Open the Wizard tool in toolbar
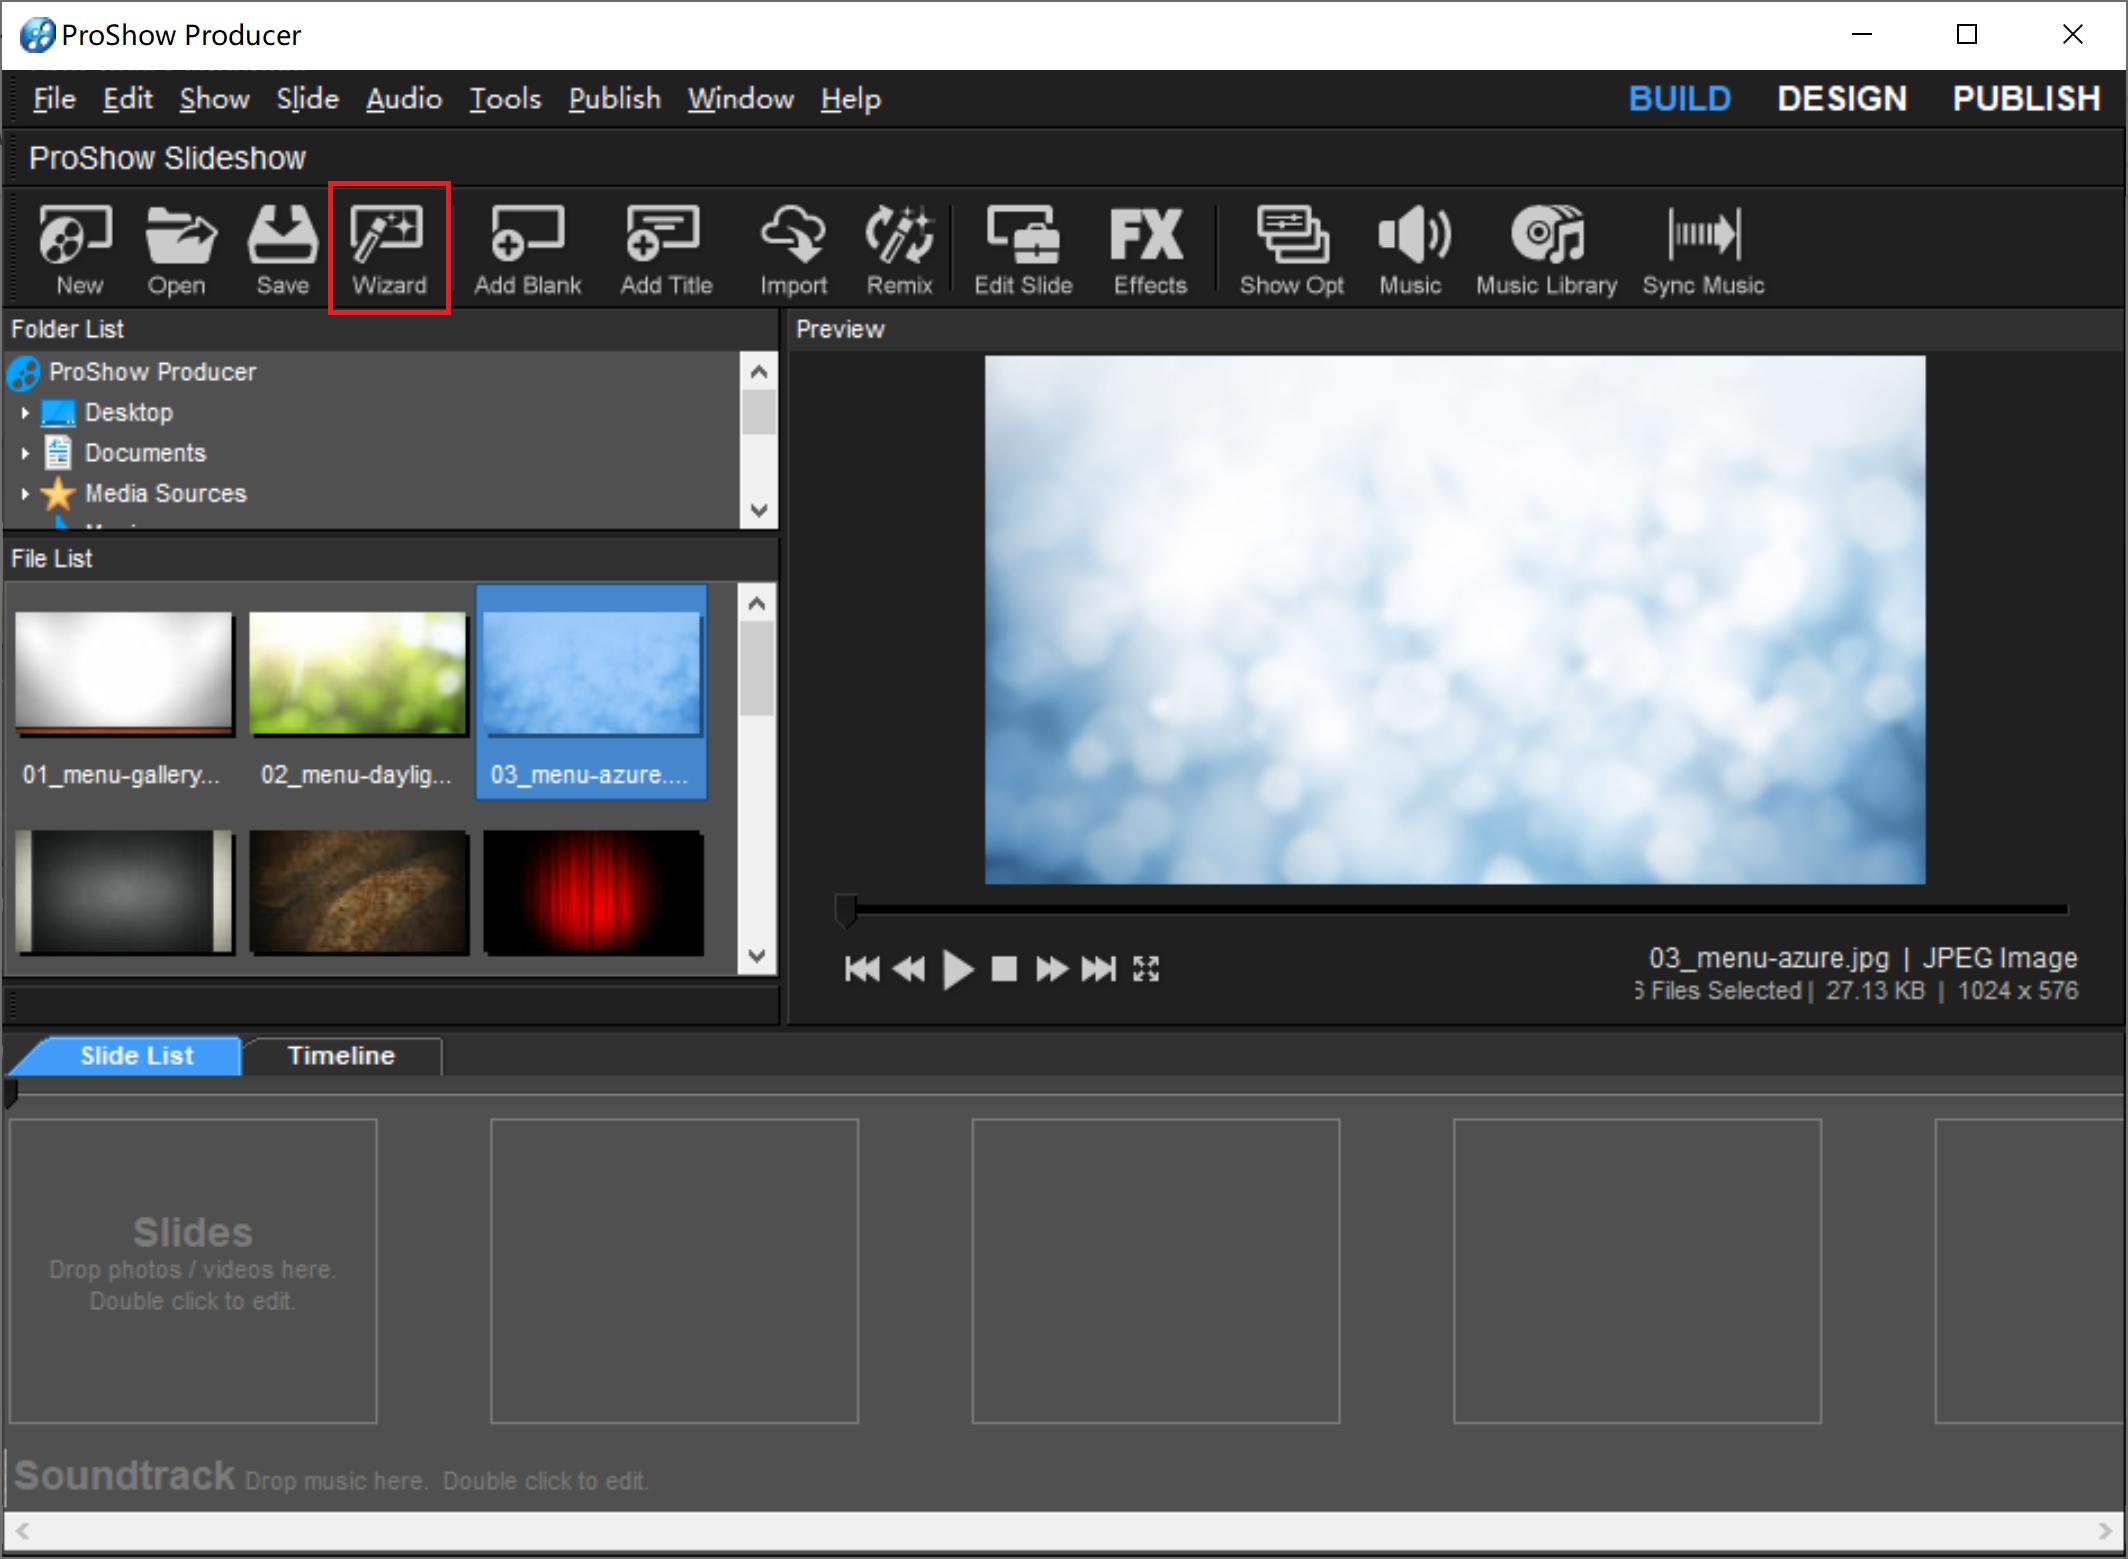Viewport: 2128px width, 1559px height. click(388, 248)
